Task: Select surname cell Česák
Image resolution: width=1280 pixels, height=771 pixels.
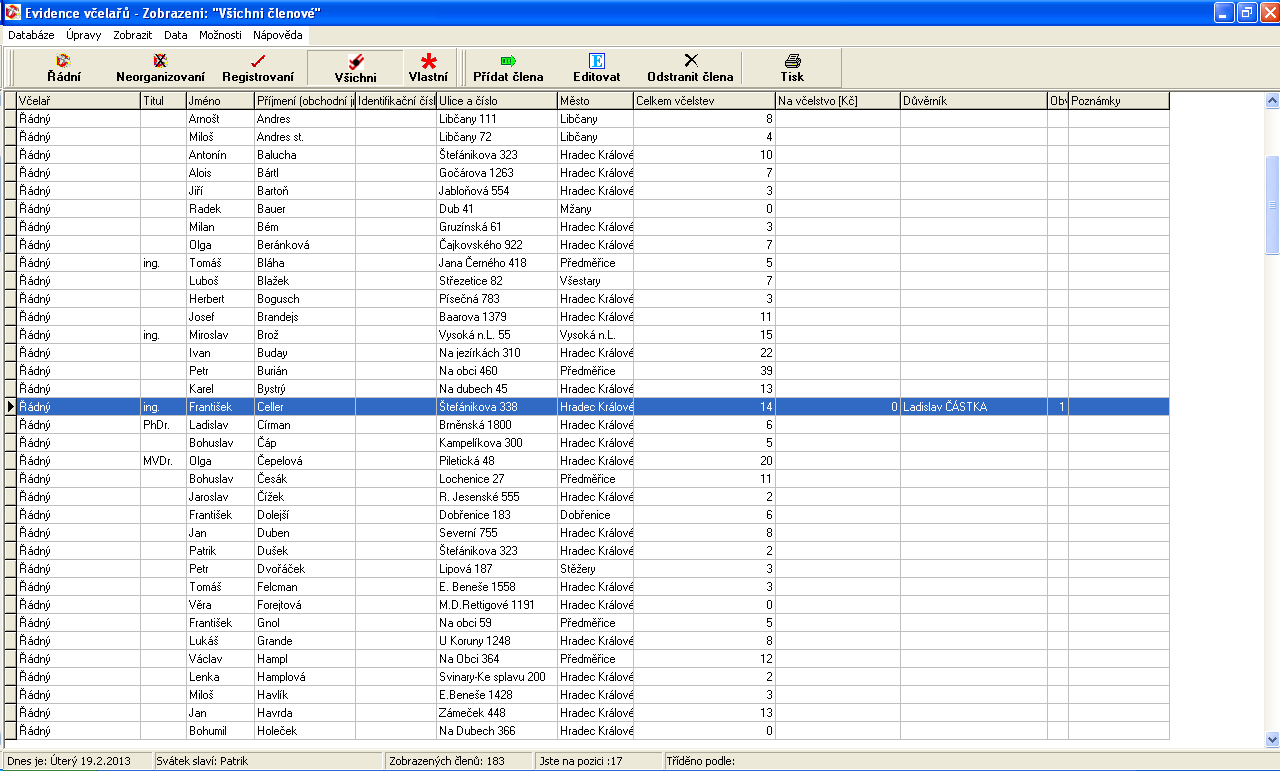Action: [305, 479]
